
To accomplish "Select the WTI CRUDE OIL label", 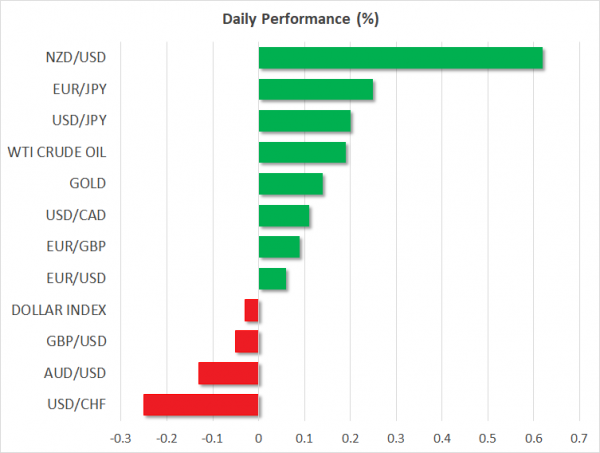I will tap(59, 152).
